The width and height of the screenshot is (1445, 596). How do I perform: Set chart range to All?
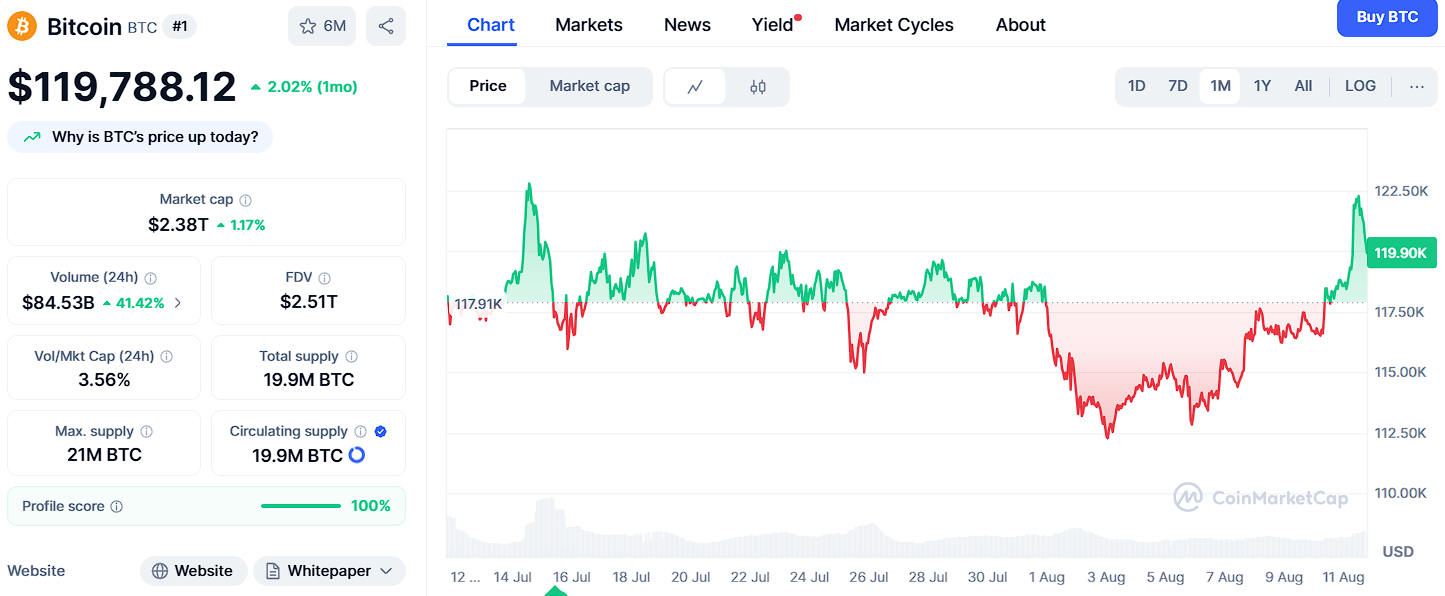pyautogui.click(x=1303, y=86)
